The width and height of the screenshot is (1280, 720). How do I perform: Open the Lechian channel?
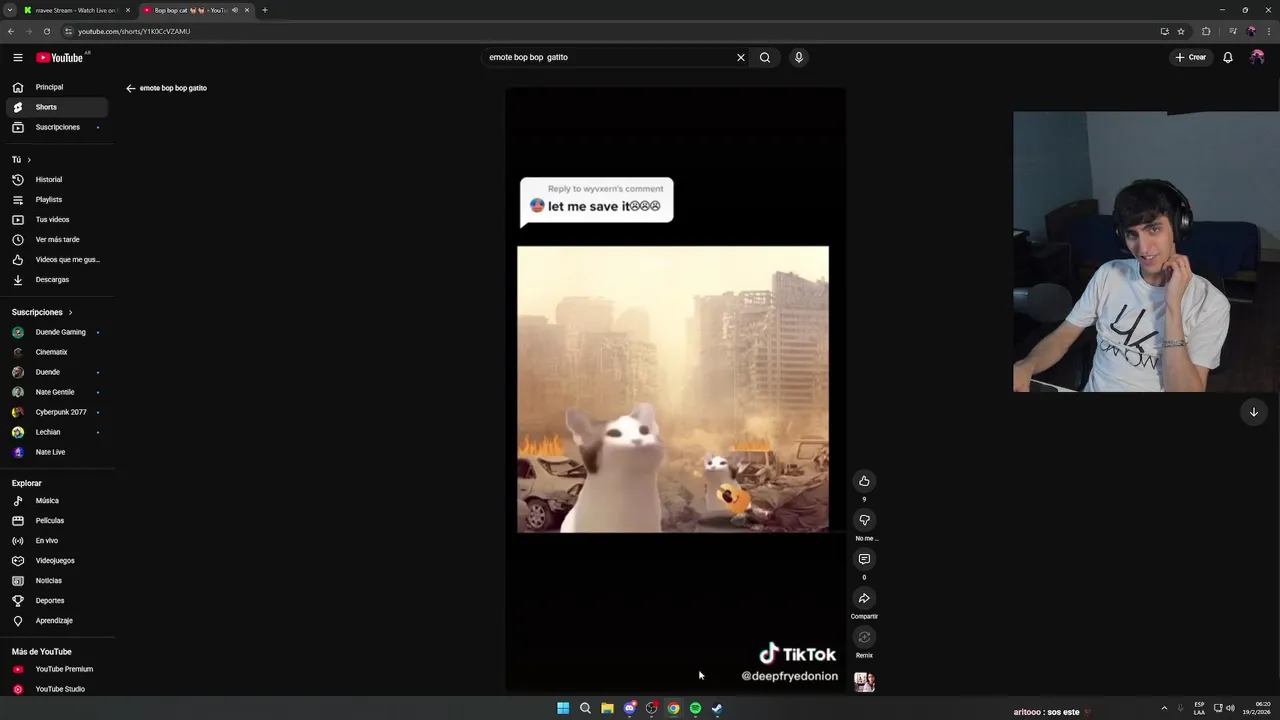(x=57, y=432)
